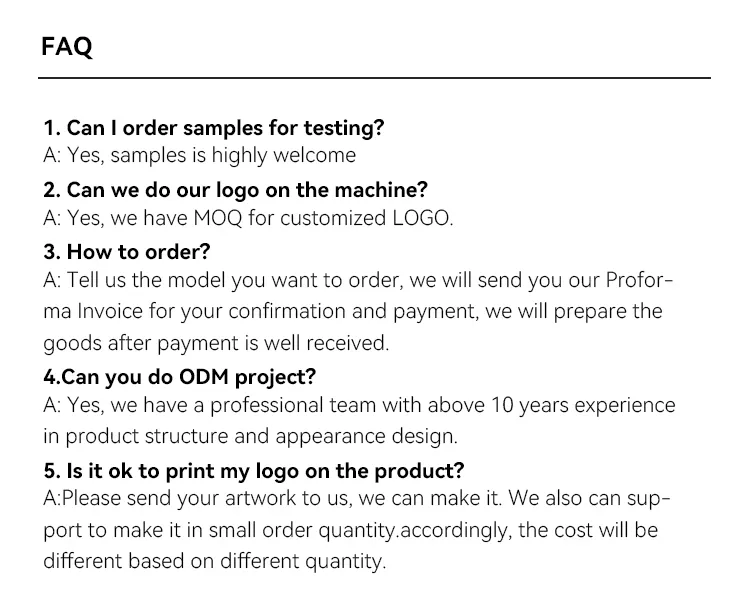Click the answer about MOQ for customized LOGO
Image resolution: width=750 pixels, height=604 pixels.
point(248,217)
